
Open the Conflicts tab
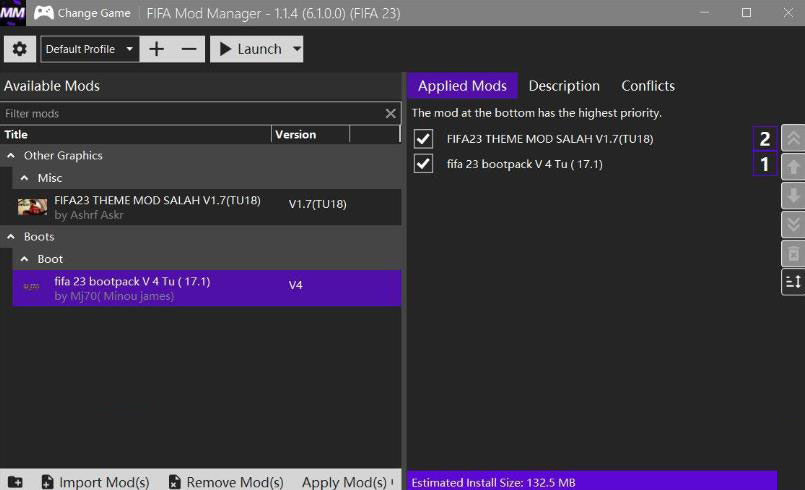tap(648, 86)
